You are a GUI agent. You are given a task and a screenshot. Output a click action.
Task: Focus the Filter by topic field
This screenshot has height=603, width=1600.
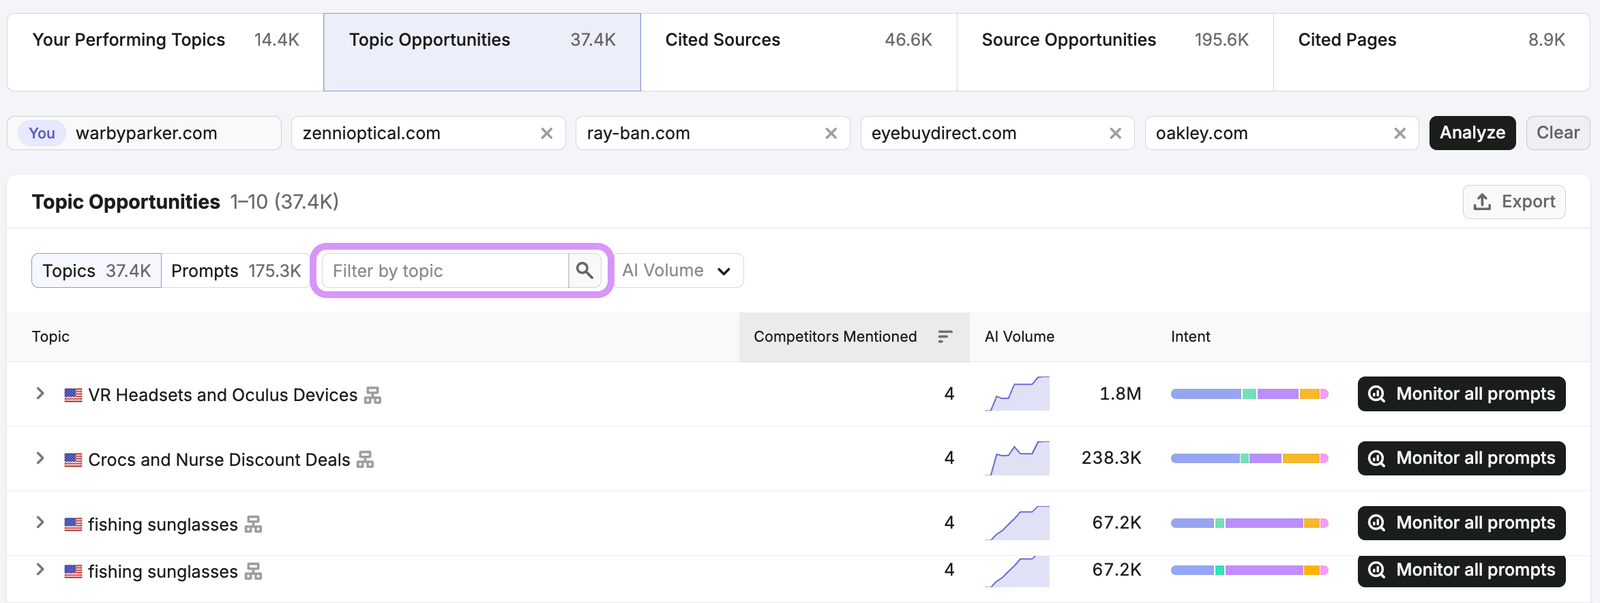tap(445, 271)
